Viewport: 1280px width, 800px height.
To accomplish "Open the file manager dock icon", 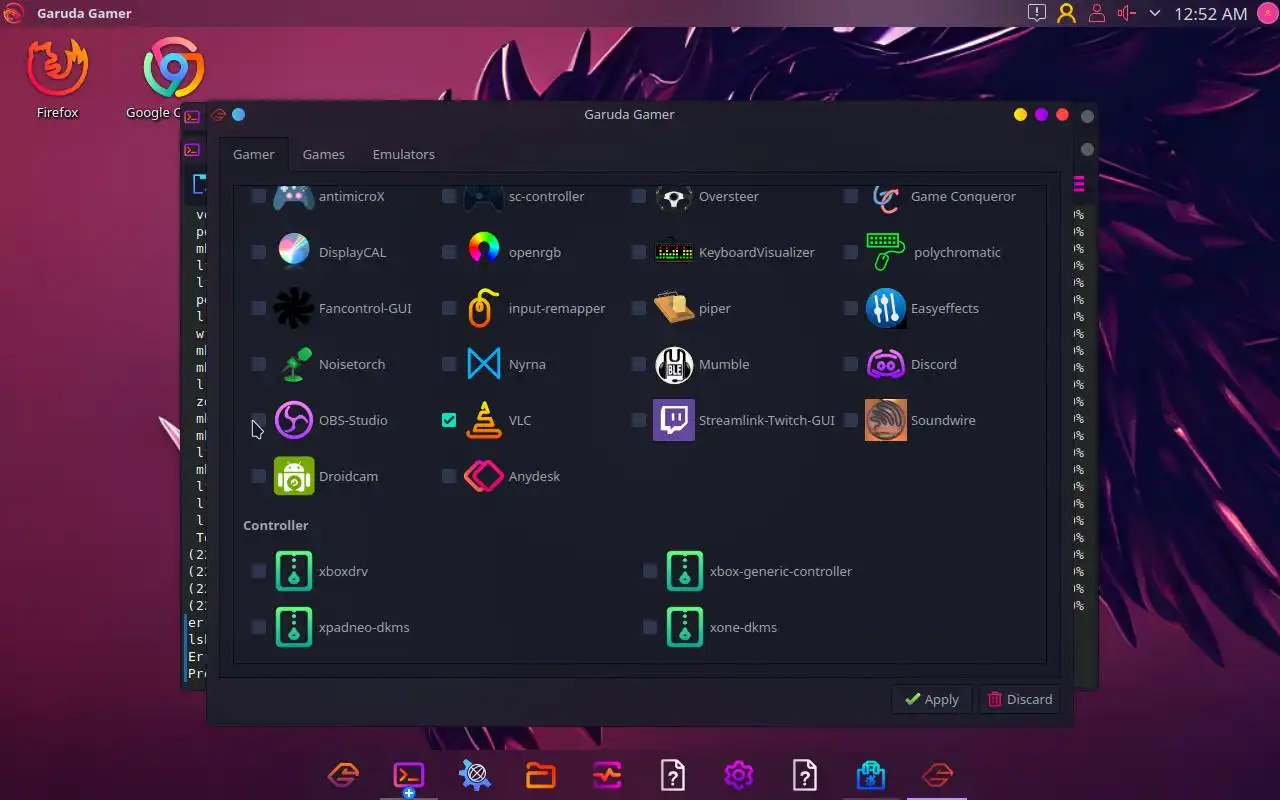I will point(541,775).
